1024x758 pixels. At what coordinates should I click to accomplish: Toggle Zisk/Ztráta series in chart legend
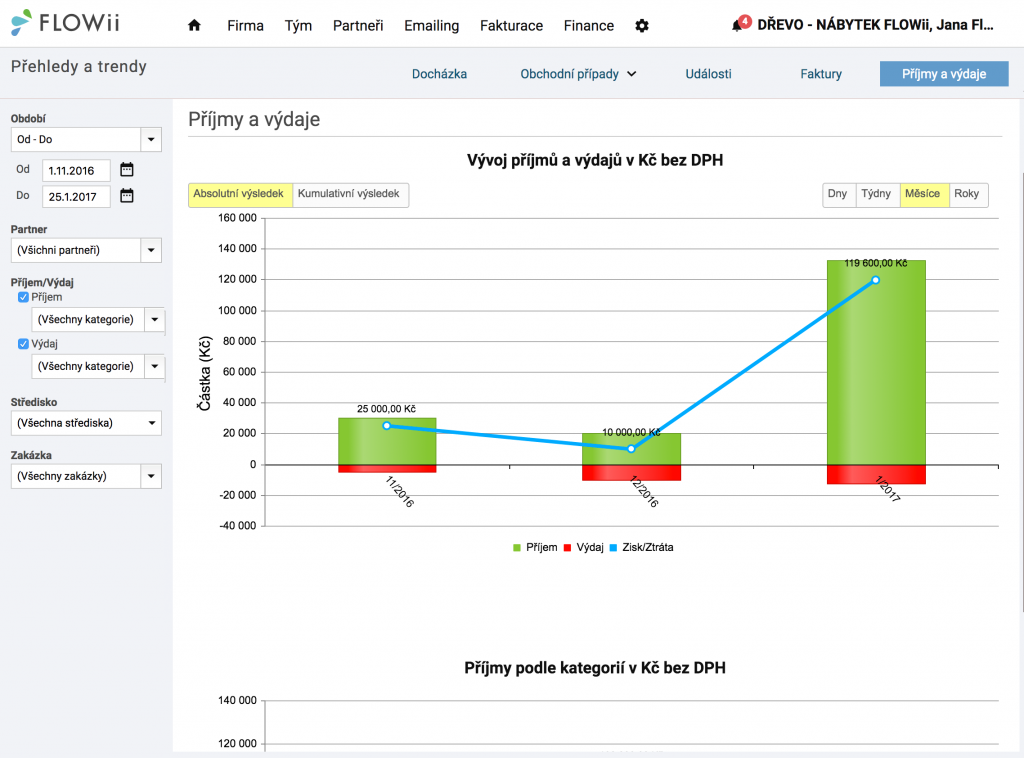(641, 547)
